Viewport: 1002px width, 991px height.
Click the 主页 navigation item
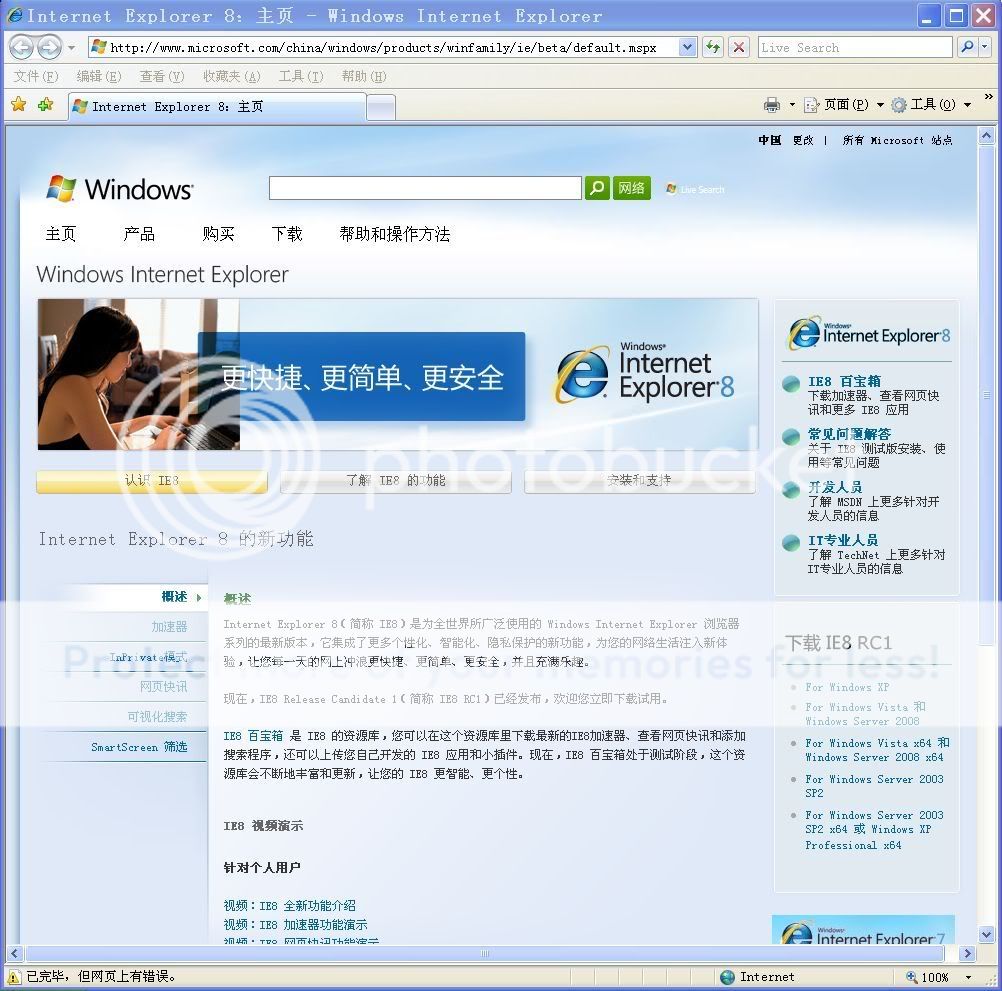pos(61,234)
